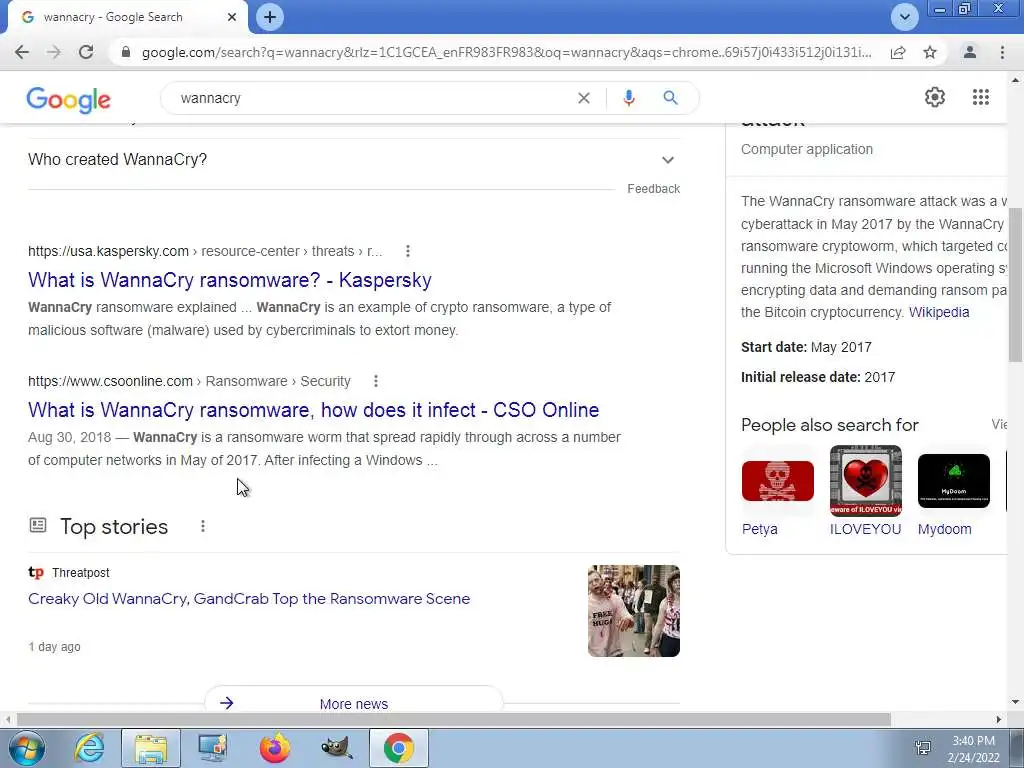Click the lock icon in address bar
This screenshot has width=1024, height=768.
pyautogui.click(x=126, y=52)
